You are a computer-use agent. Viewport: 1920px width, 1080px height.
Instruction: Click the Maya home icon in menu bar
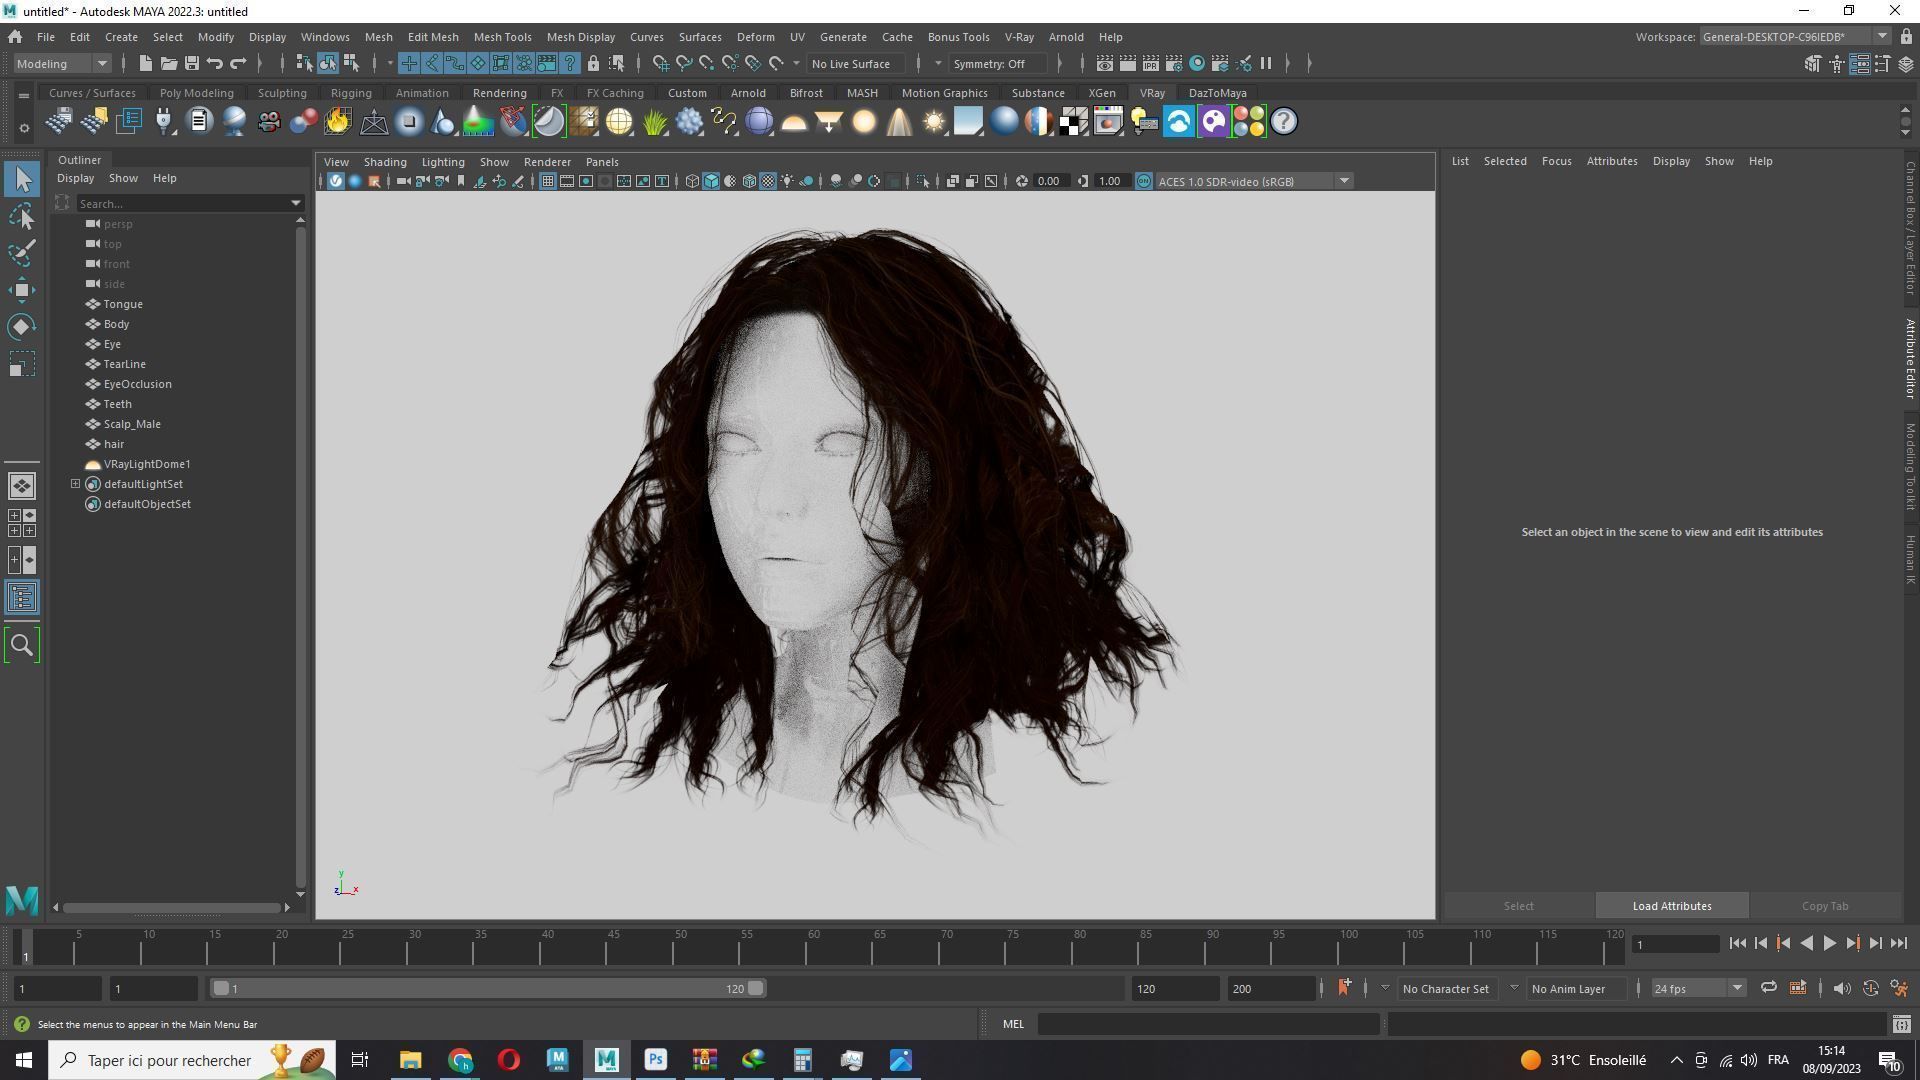pyautogui.click(x=15, y=37)
